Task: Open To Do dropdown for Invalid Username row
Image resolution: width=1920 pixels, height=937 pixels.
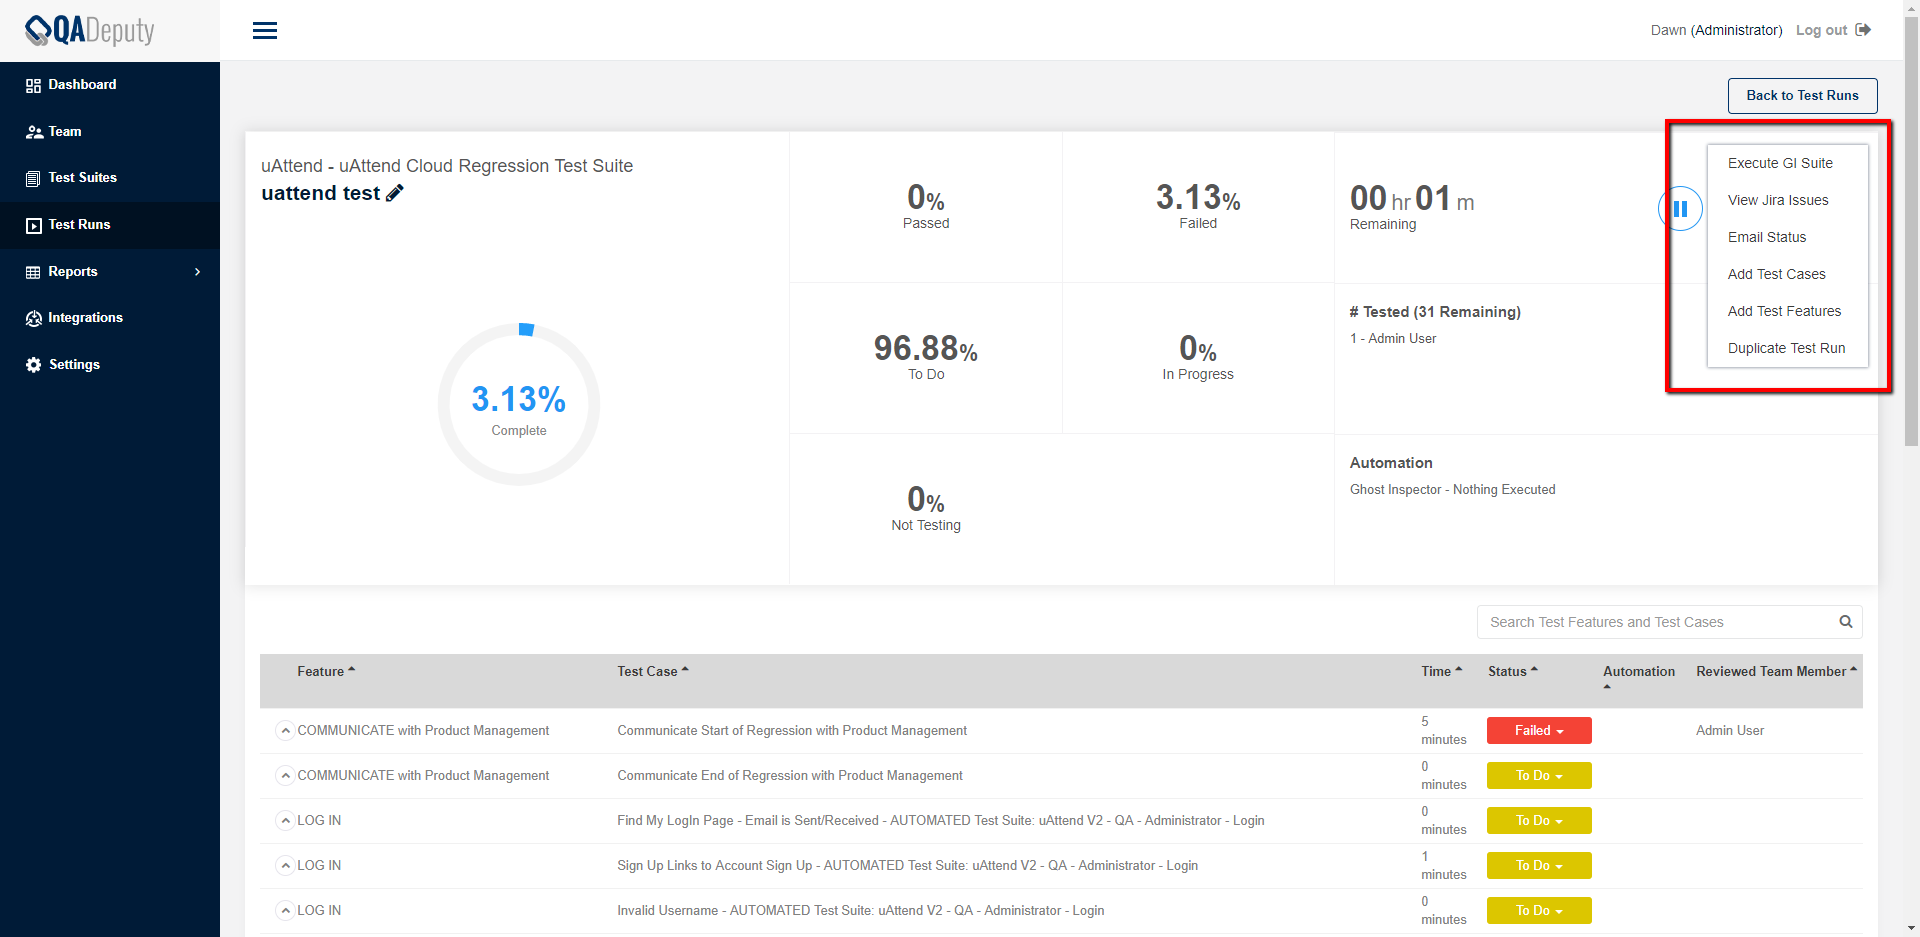Action: tap(1539, 911)
